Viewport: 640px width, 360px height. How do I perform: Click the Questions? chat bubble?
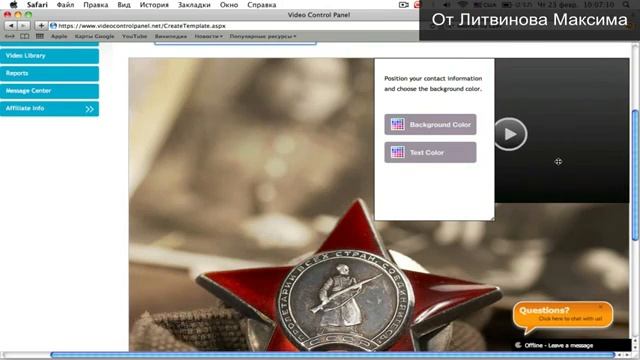click(562, 315)
